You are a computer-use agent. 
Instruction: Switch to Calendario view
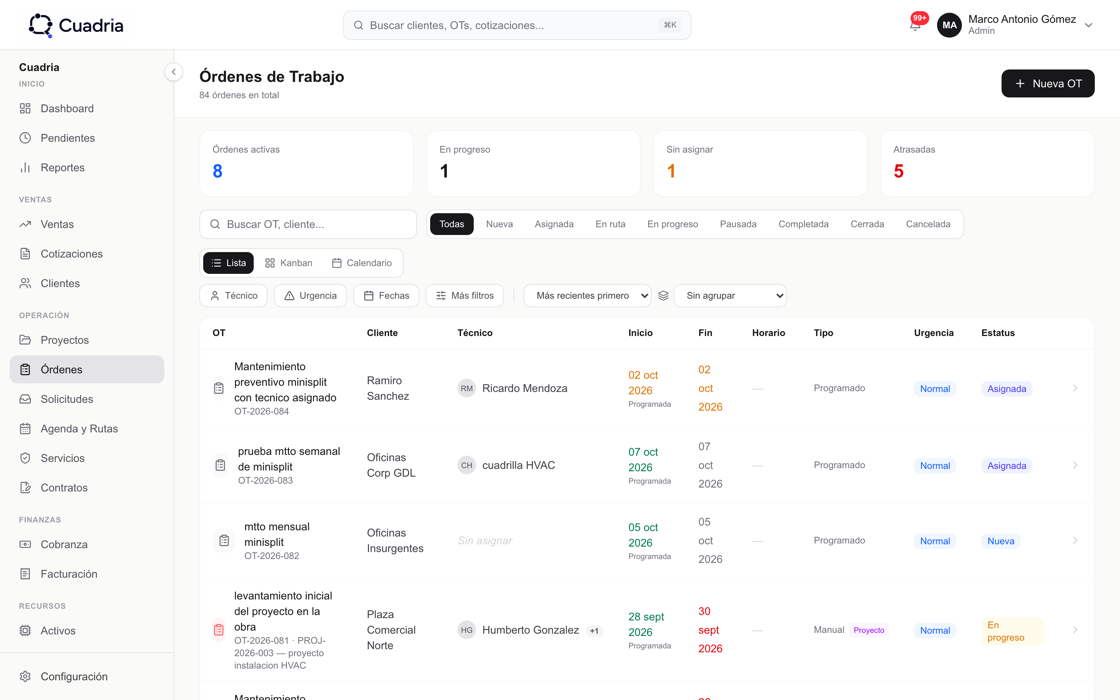coord(362,263)
